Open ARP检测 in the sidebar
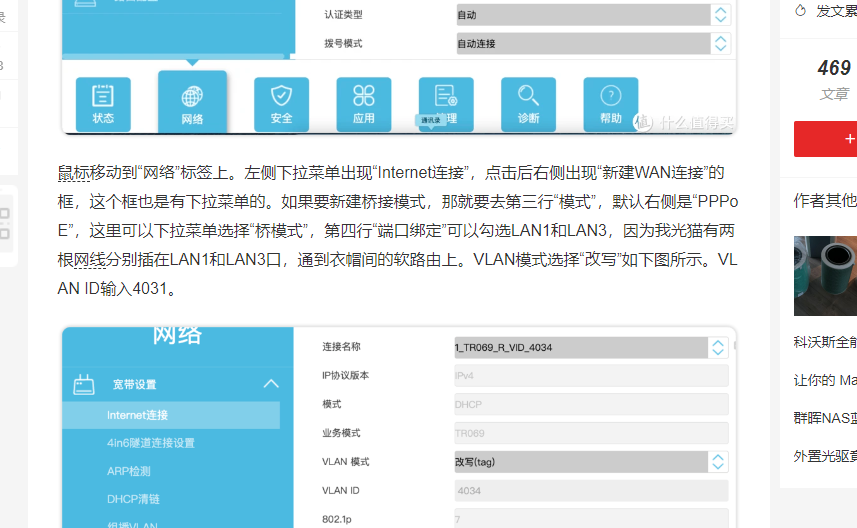857x528 pixels. 129,471
